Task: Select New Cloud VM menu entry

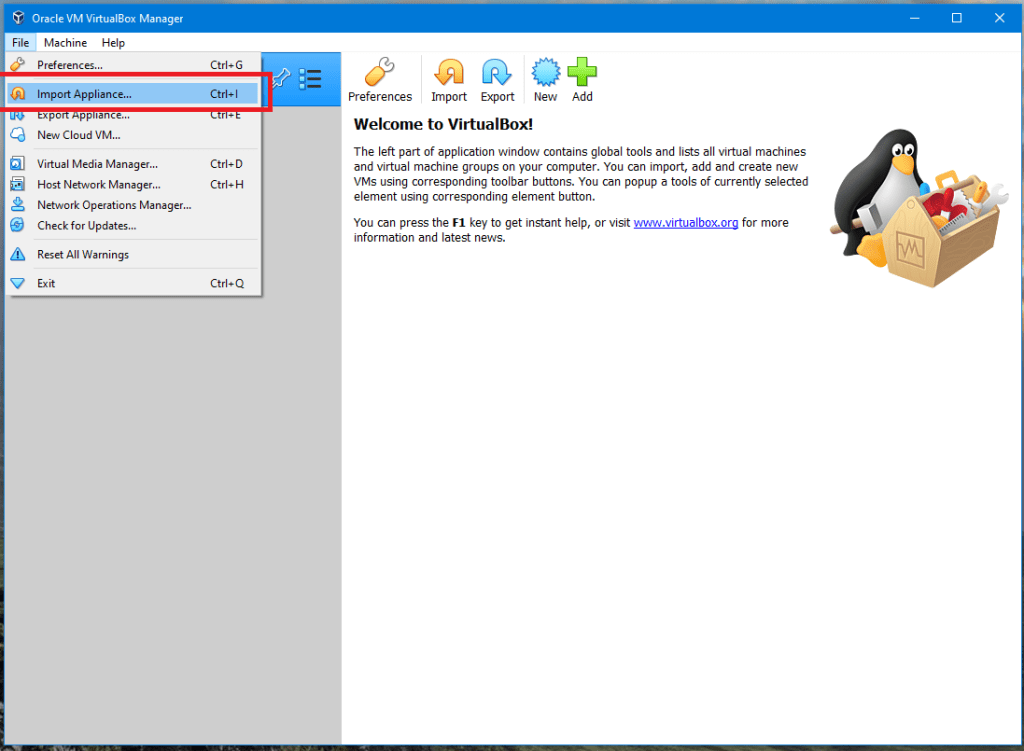Action: point(78,135)
